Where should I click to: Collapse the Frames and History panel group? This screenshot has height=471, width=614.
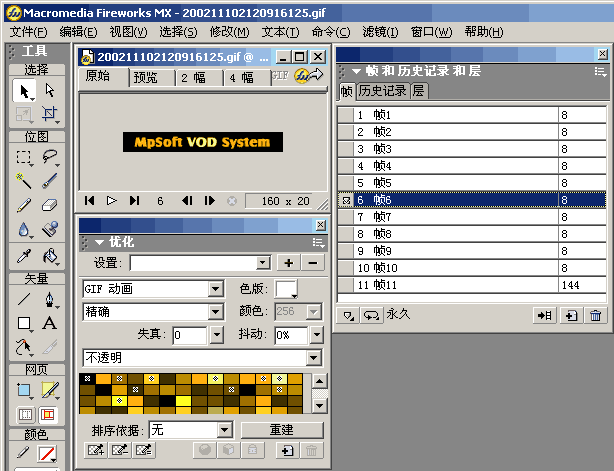point(356,71)
